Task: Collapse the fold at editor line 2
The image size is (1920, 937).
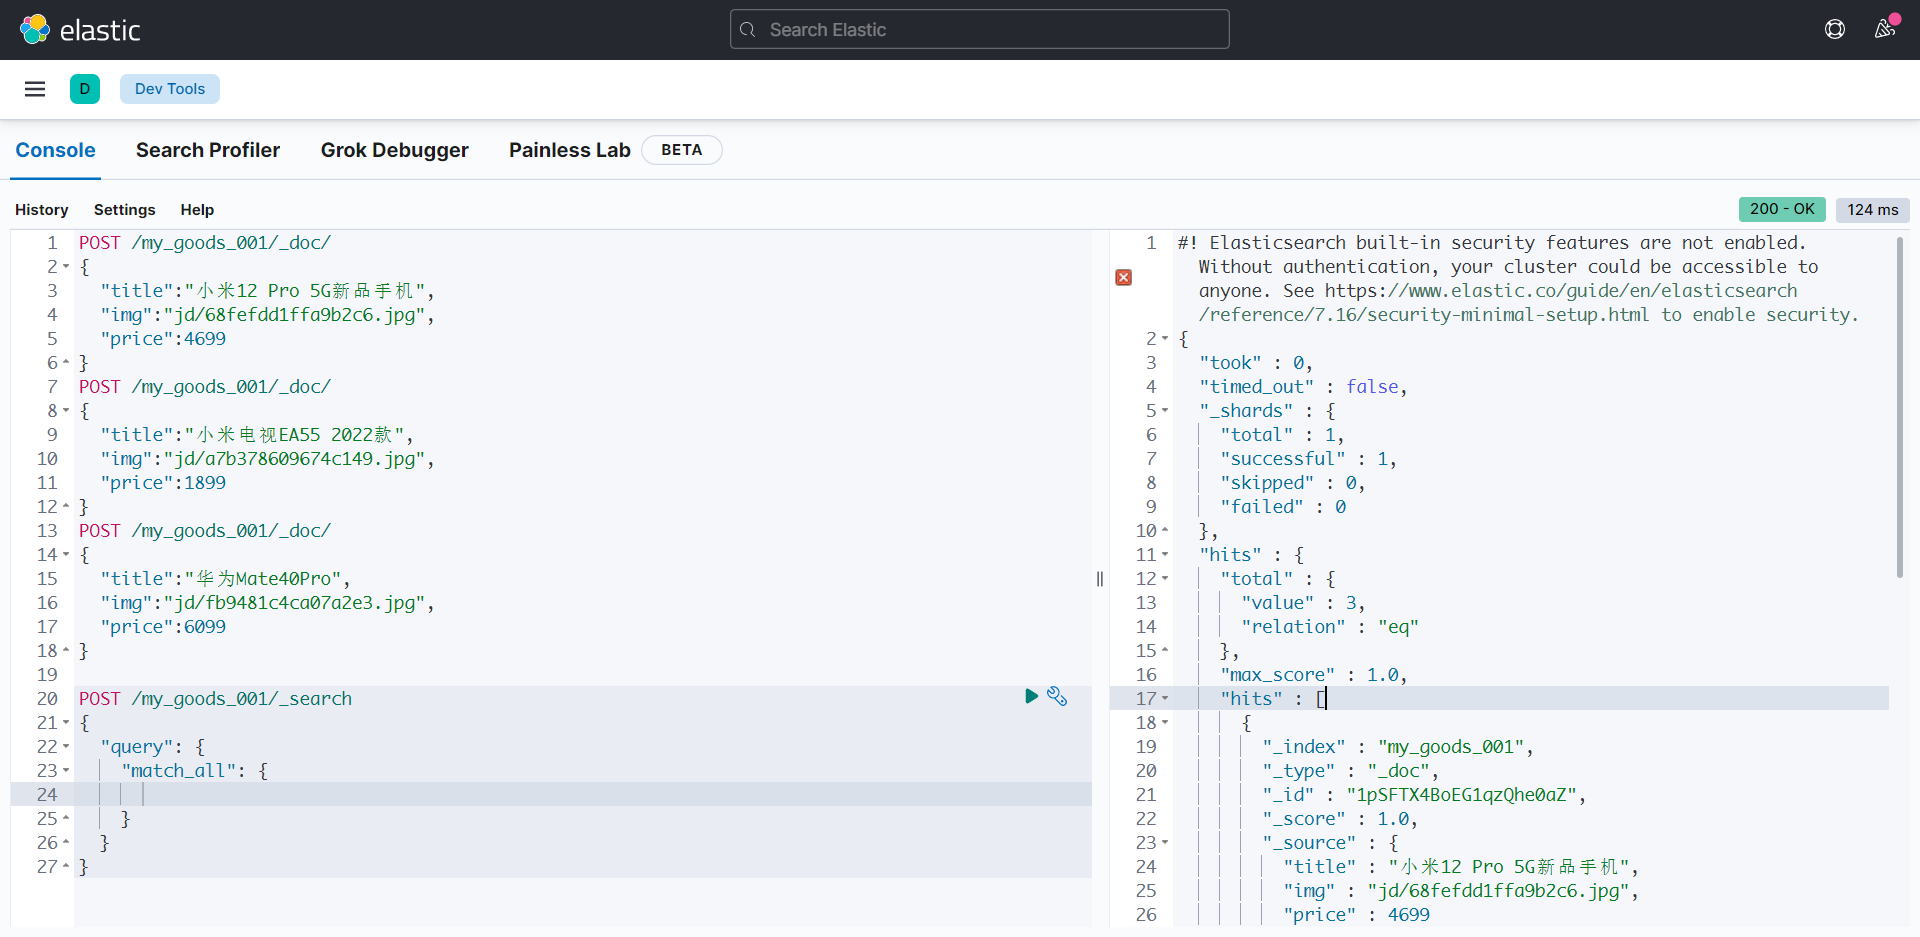Action: (x=66, y=267)
